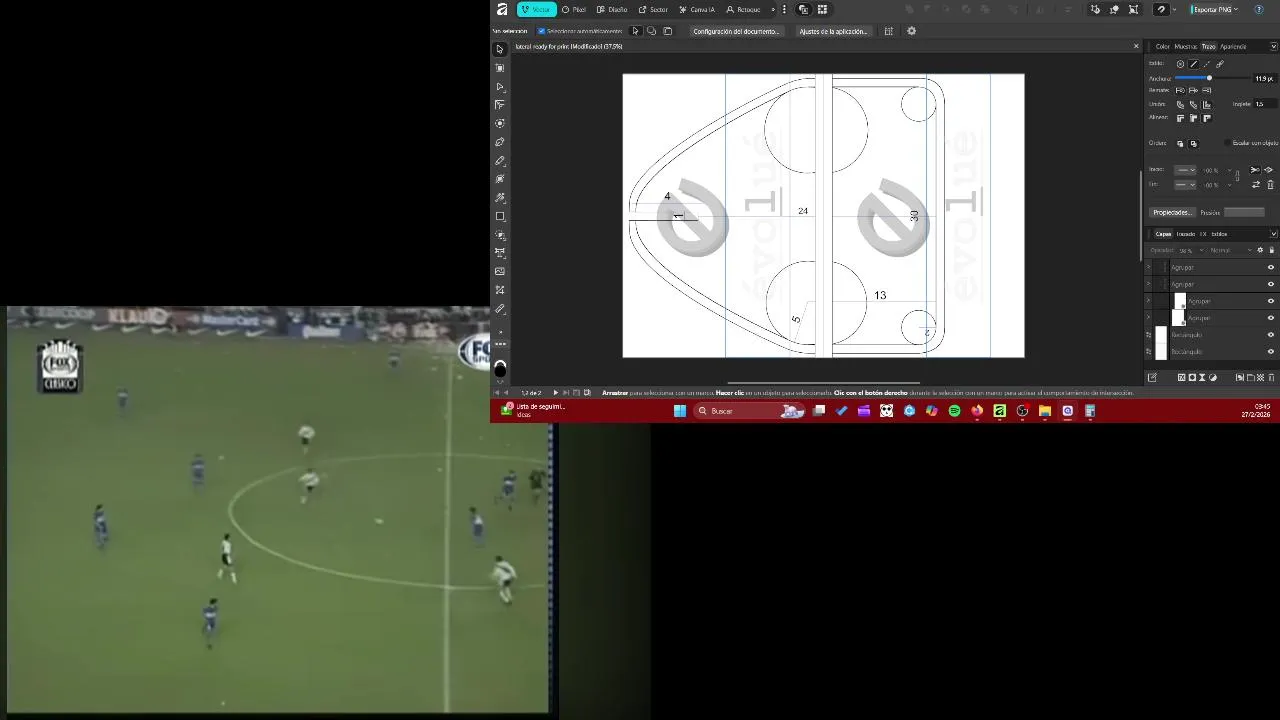The image size is (1280, 720).
Task: Open the Fin arrowhead style dropdown
Action: click(x=1185, y=185)
